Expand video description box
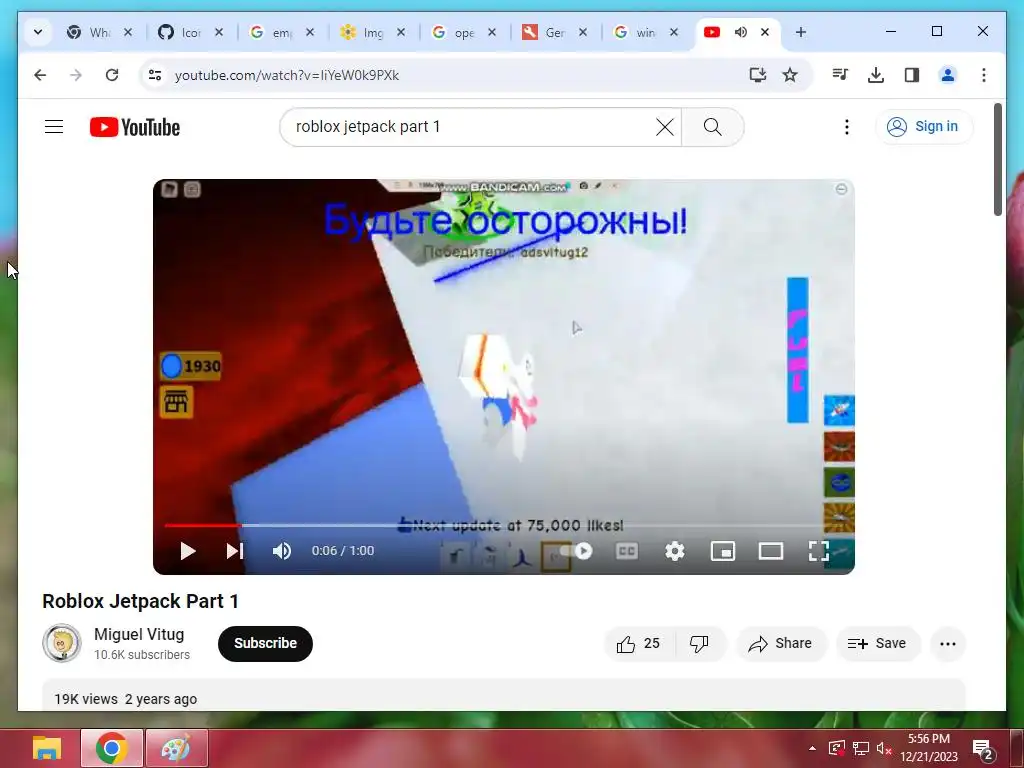Screen dimensions: 1024x768 [x=504, y=696]
